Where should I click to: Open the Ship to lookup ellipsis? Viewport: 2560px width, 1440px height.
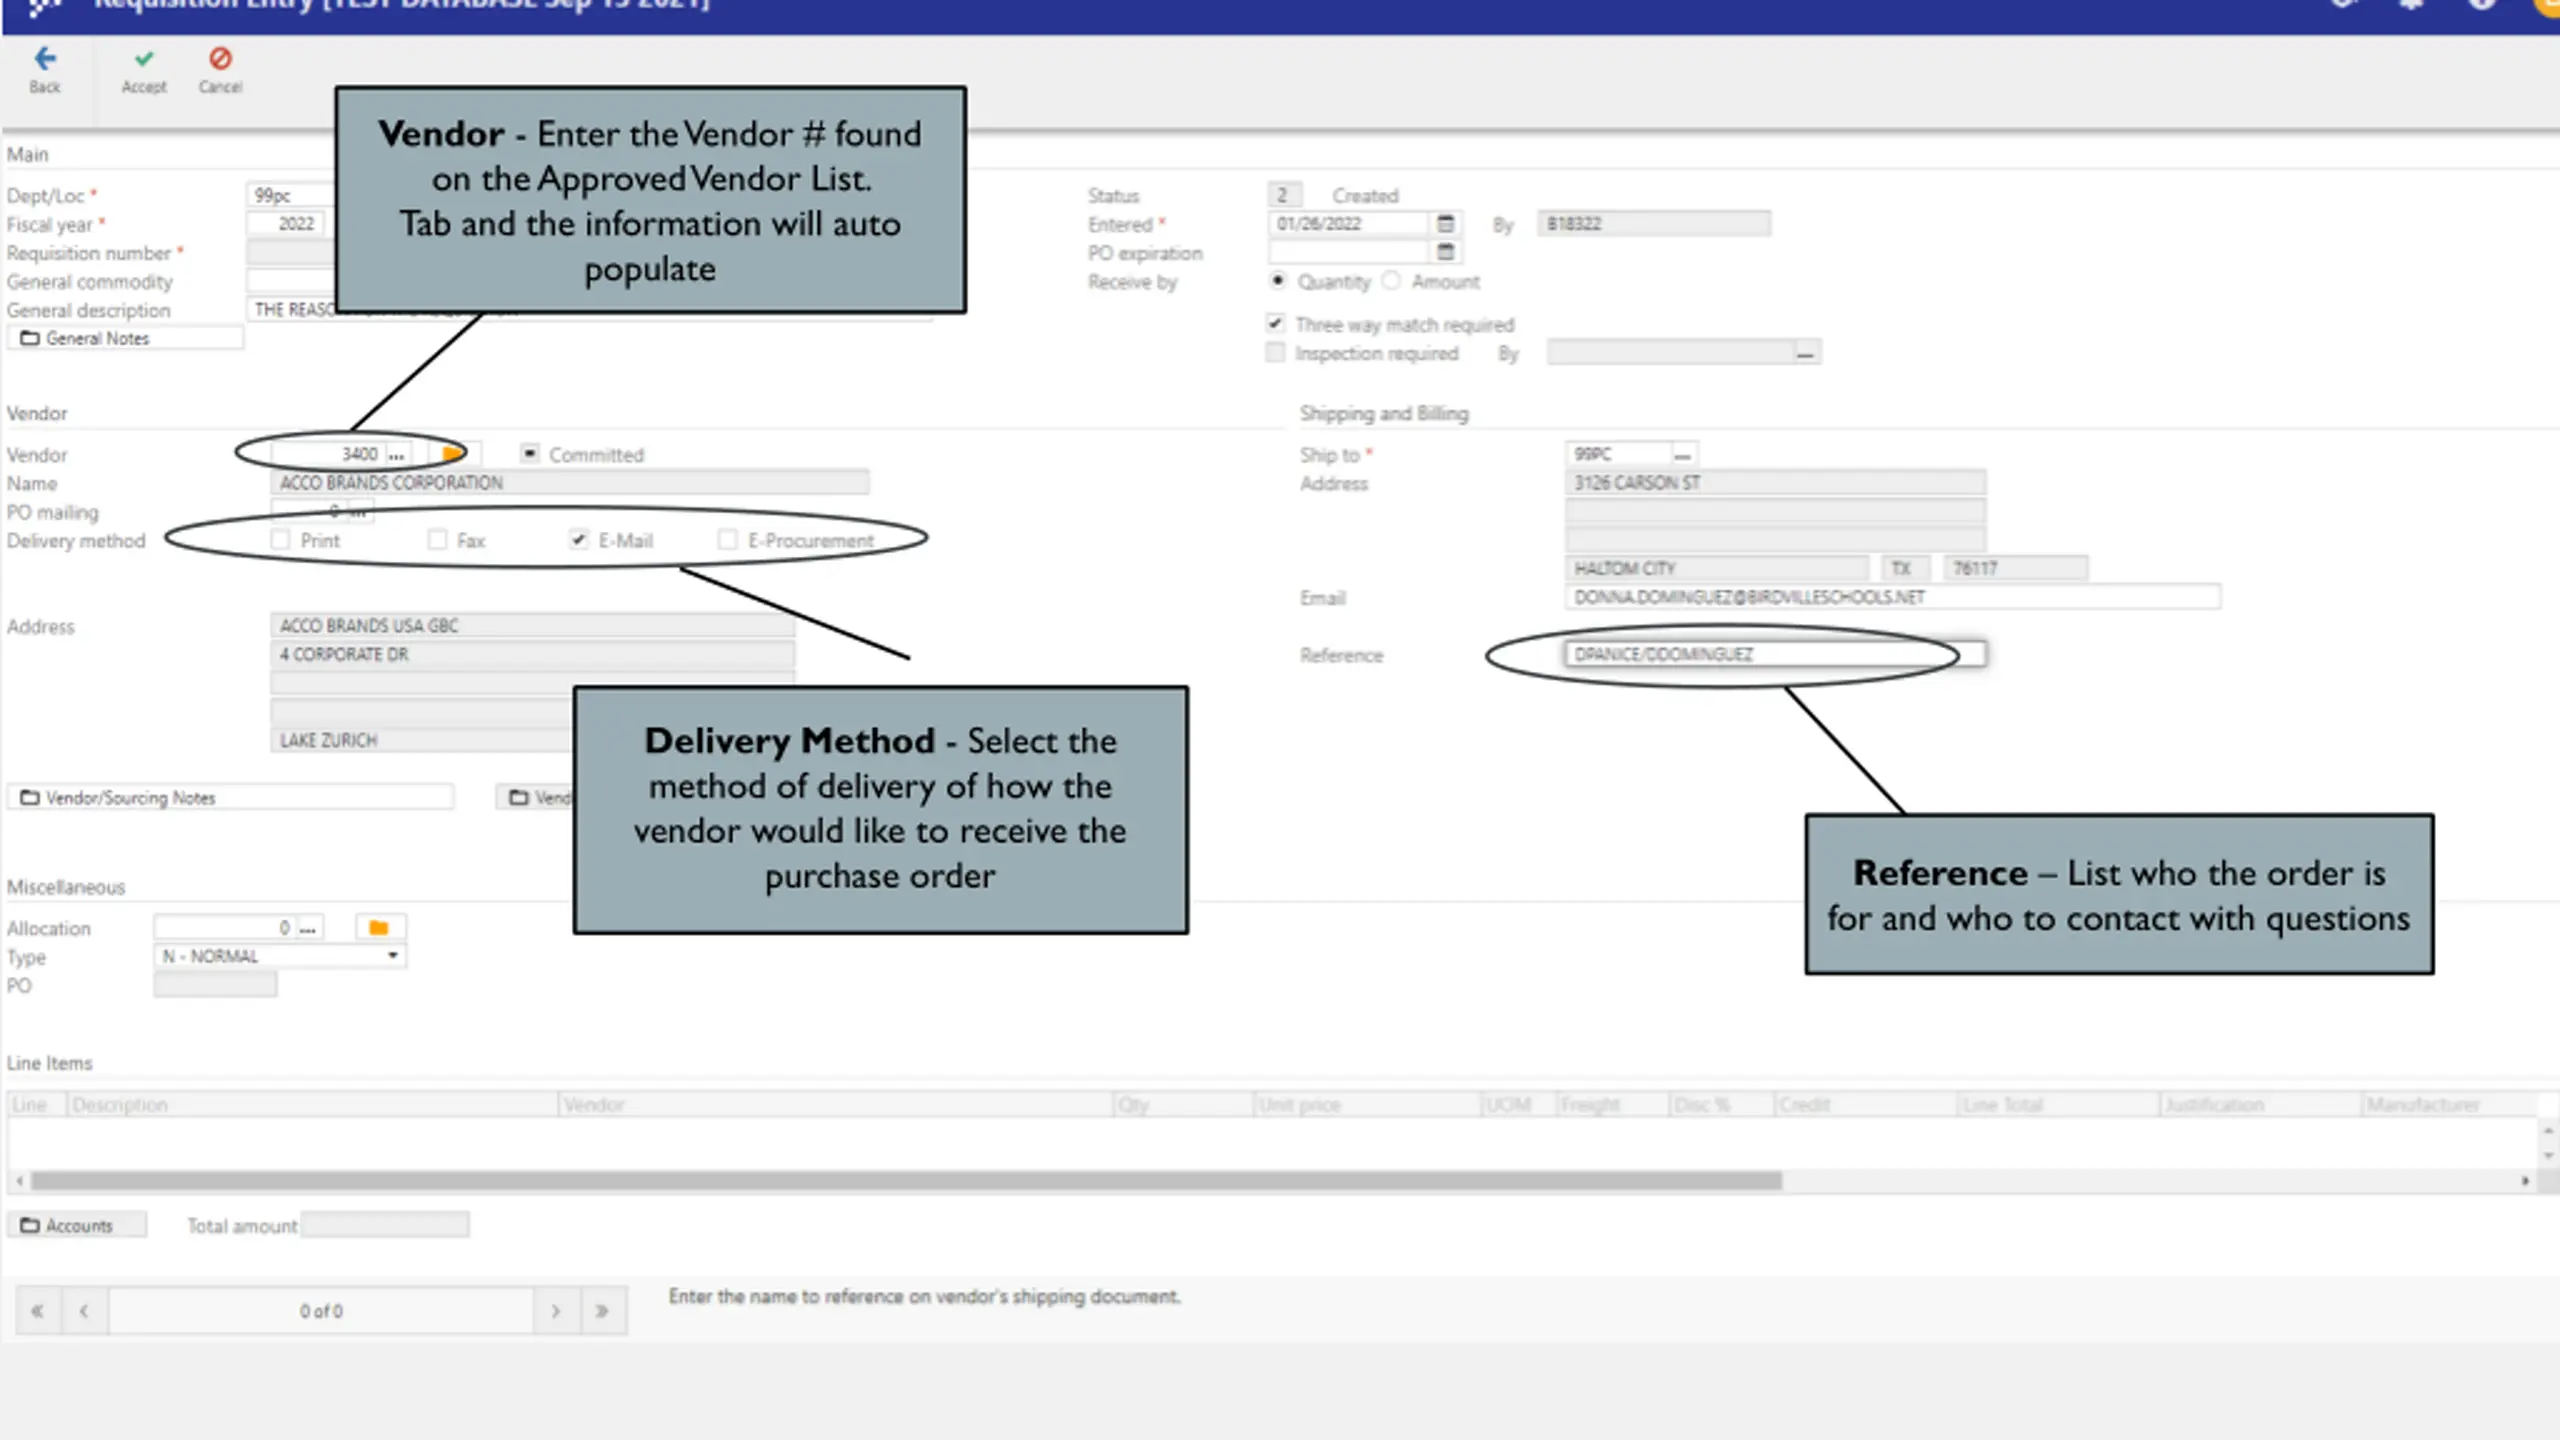point(1683,455)
